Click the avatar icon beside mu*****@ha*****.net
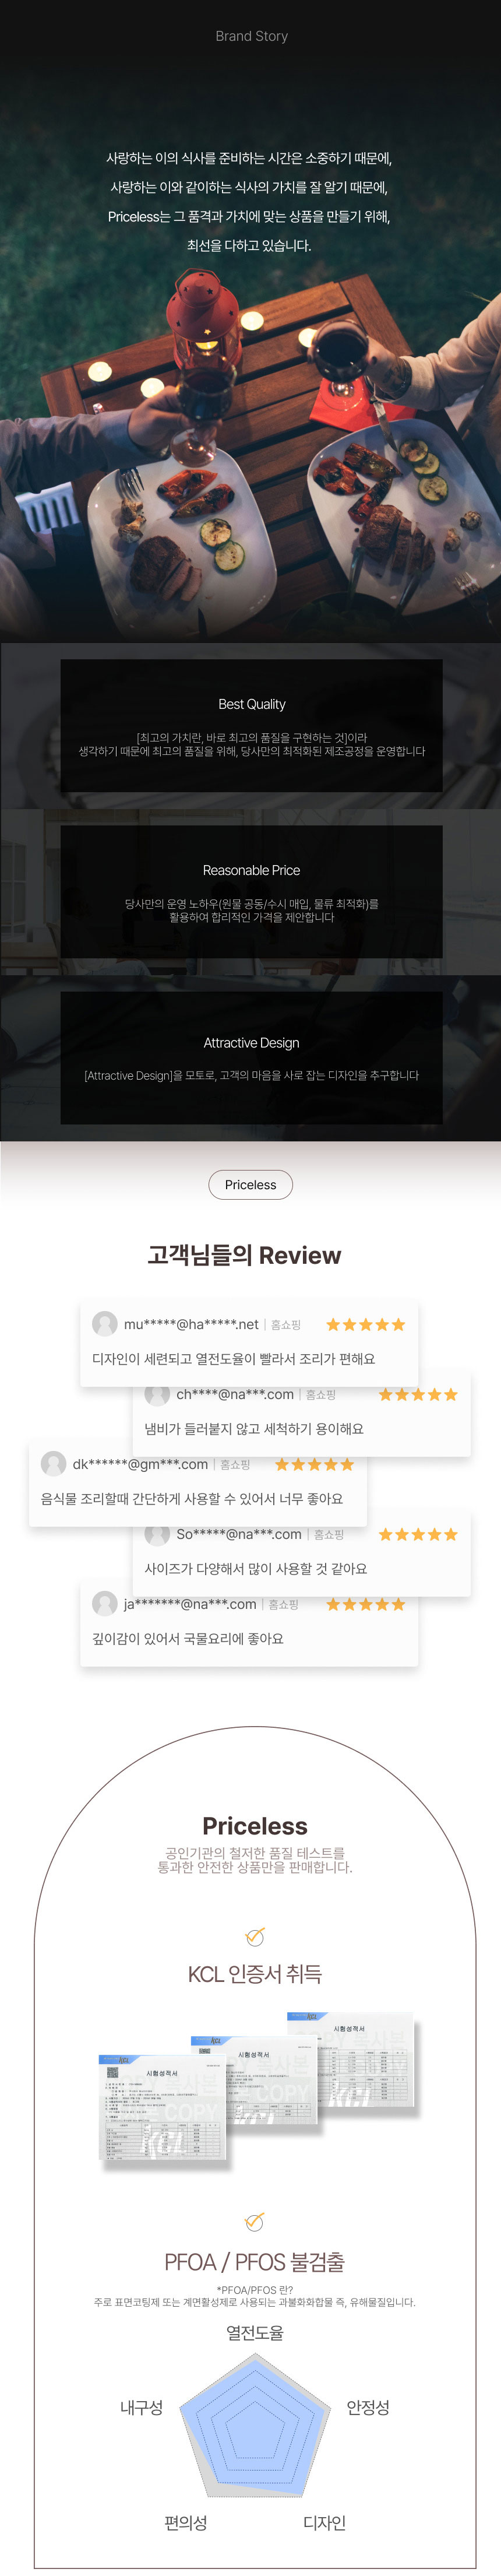 point(104,1324)
